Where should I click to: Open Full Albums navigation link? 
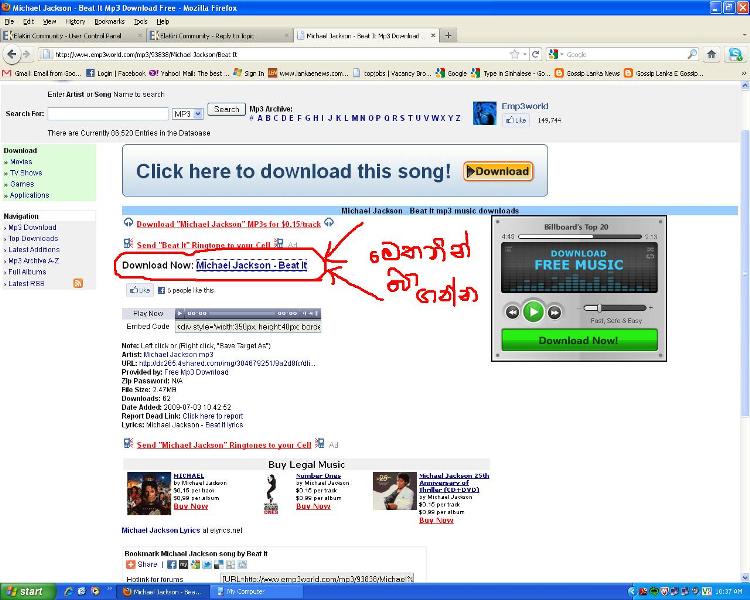27,272
